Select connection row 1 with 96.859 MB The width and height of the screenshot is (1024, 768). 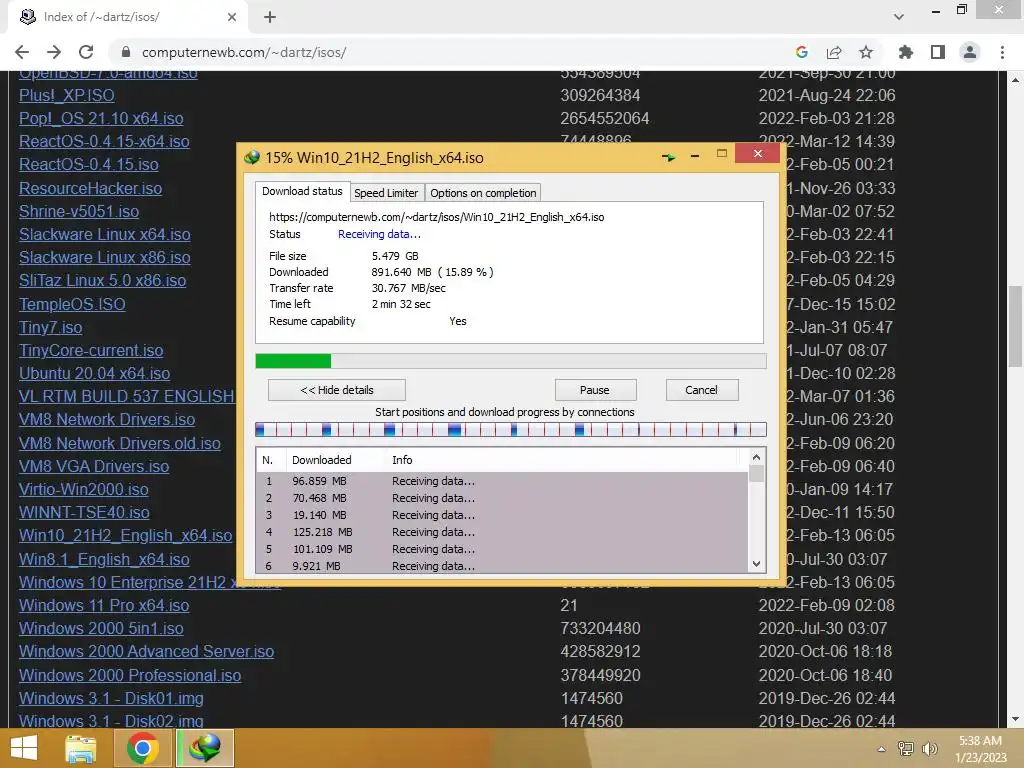coord(502,481)
